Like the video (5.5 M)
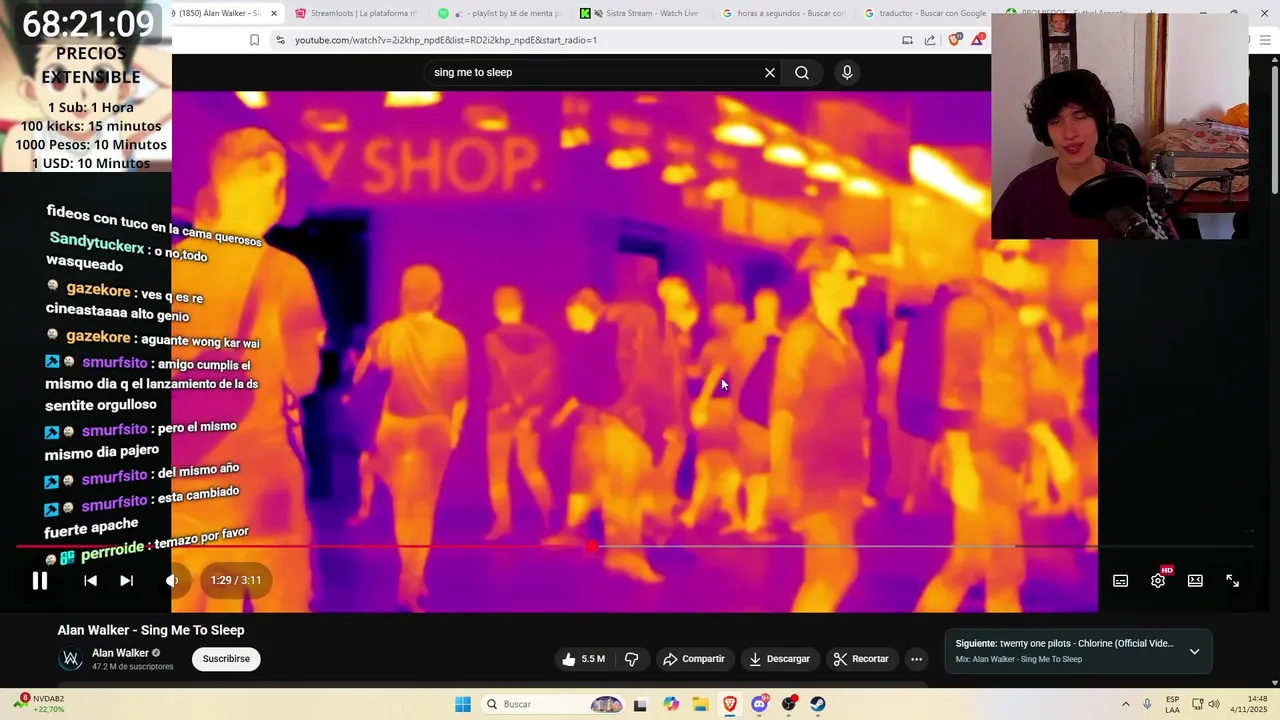 584,659
